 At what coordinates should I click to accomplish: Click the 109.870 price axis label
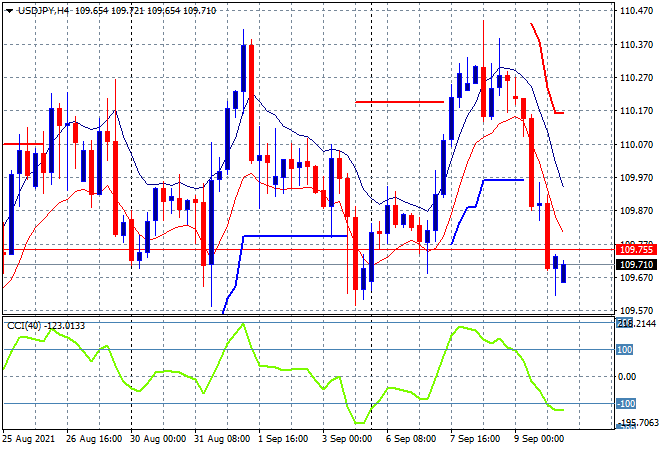pos(636,210)
